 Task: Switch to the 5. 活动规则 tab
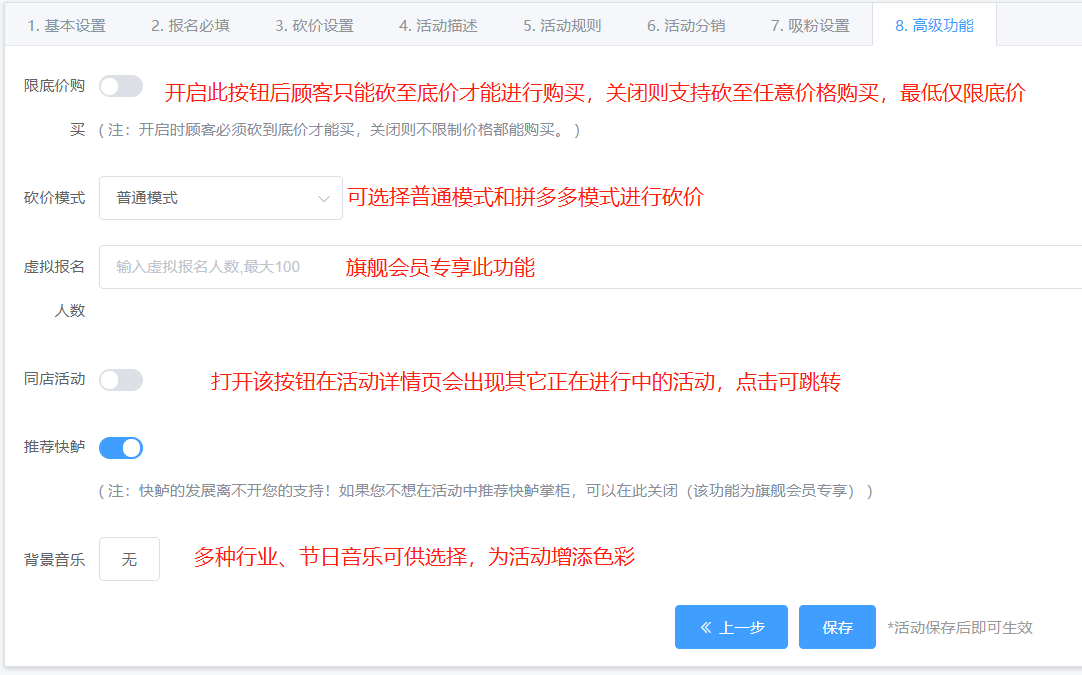[562, 26]
